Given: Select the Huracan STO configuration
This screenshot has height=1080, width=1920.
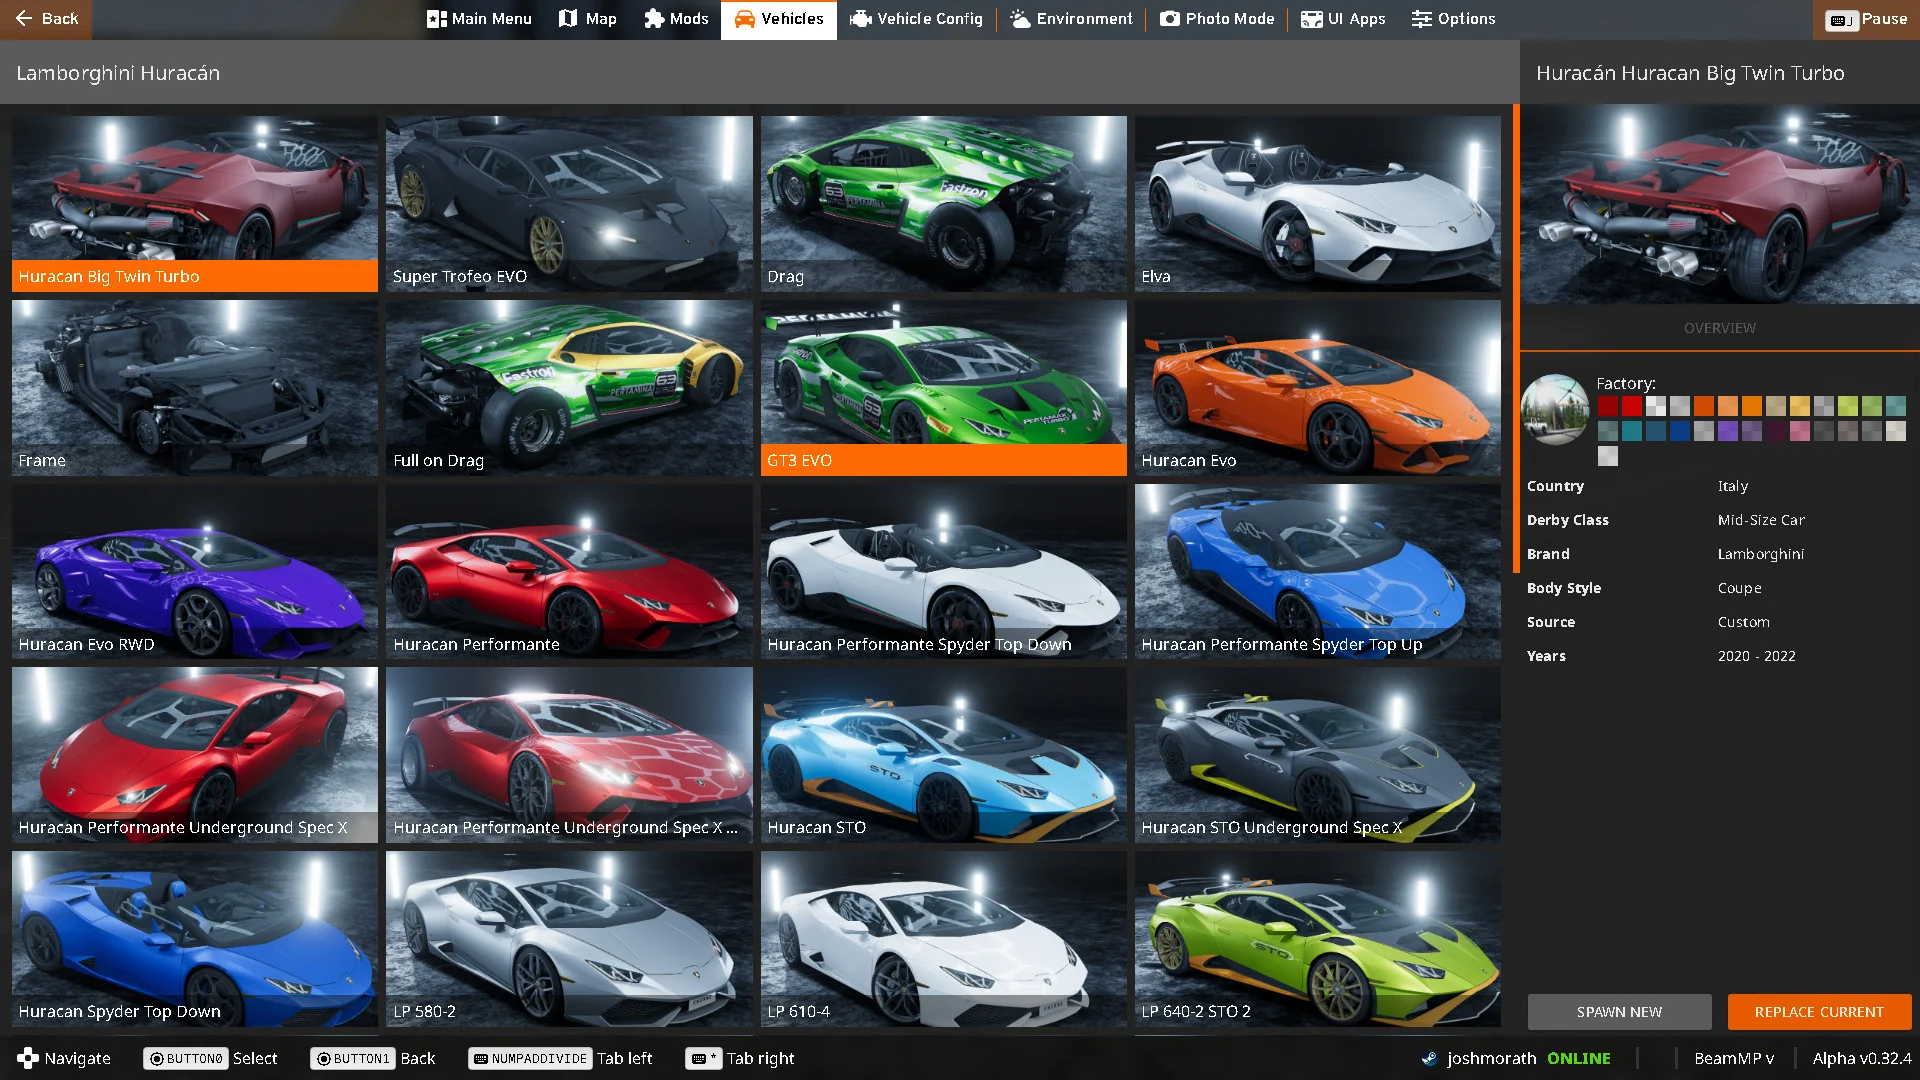Looking at the screenshot, I should coord(943,755).
